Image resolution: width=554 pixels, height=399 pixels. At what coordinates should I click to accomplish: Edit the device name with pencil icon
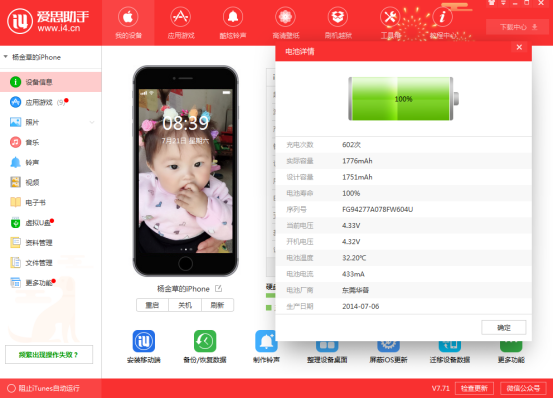[218, 288]
